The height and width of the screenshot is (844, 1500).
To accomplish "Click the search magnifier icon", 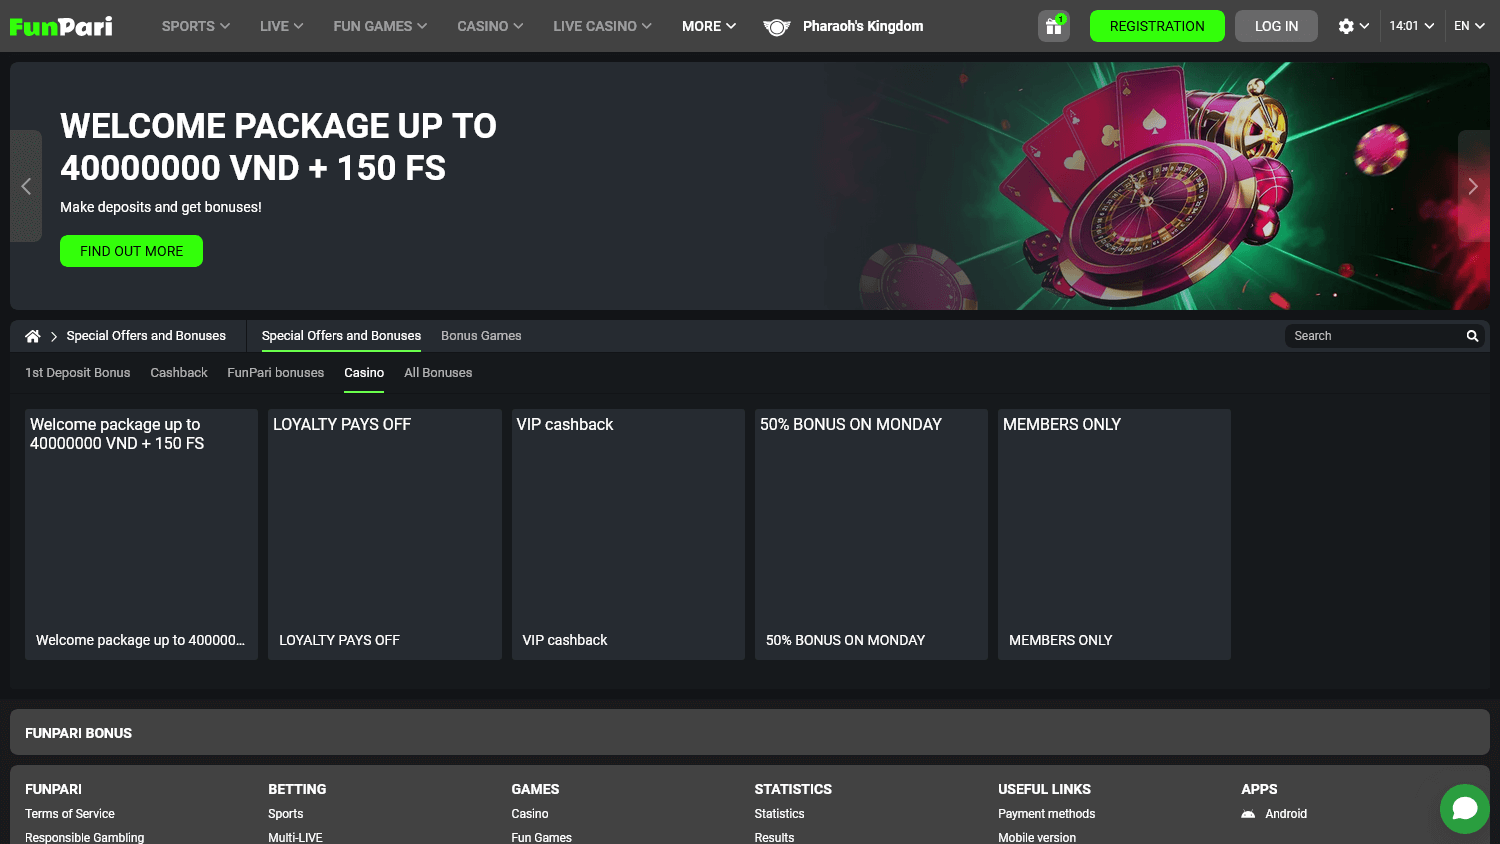I will pos(1471,336).
